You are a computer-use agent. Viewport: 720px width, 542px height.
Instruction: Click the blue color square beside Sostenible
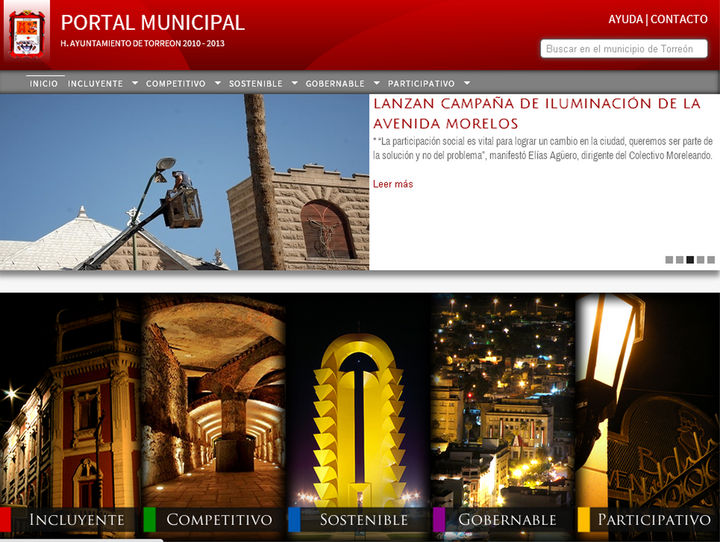click(x=294, y=519)
